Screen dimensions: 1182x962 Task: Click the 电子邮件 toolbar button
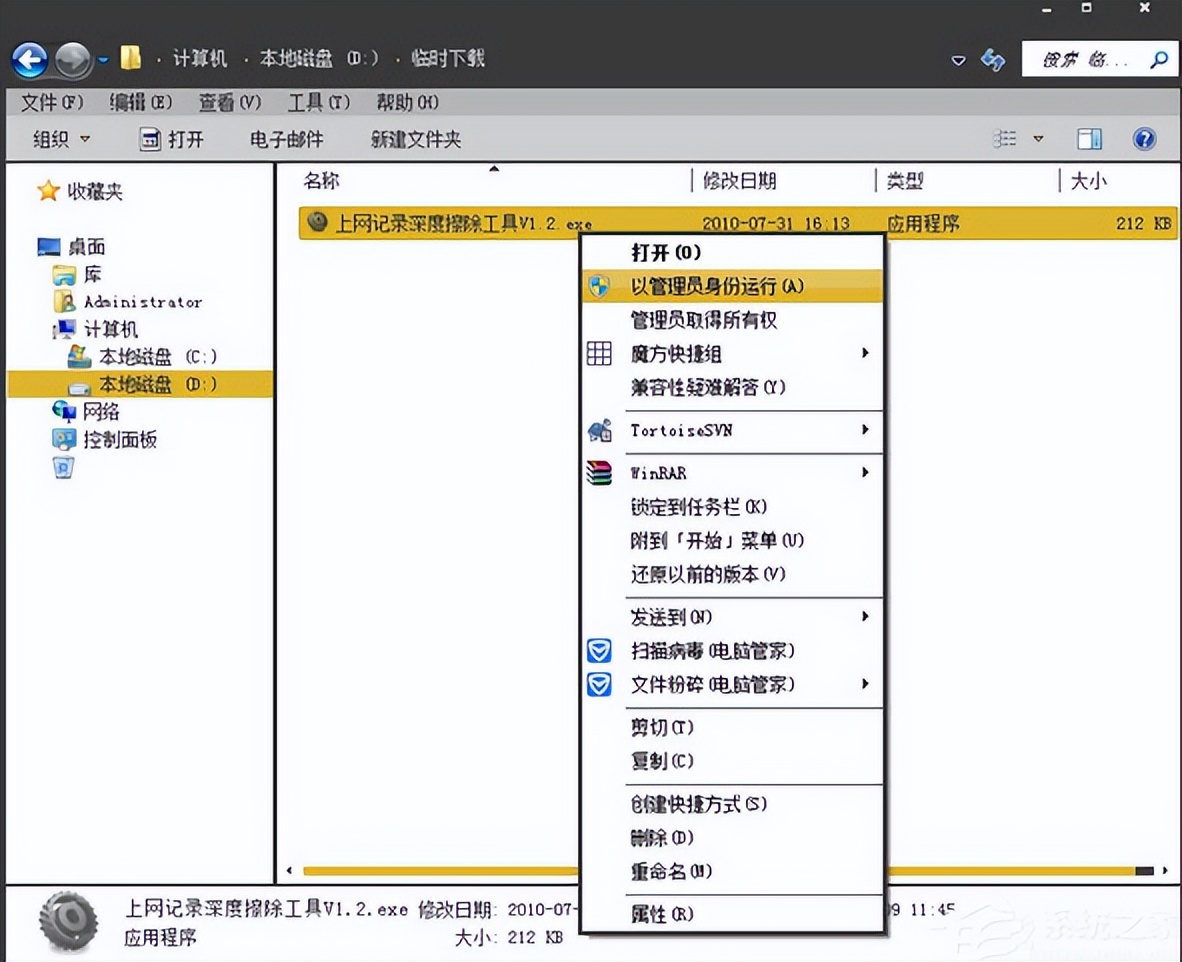pyautogui.click(x=288, y=139)
